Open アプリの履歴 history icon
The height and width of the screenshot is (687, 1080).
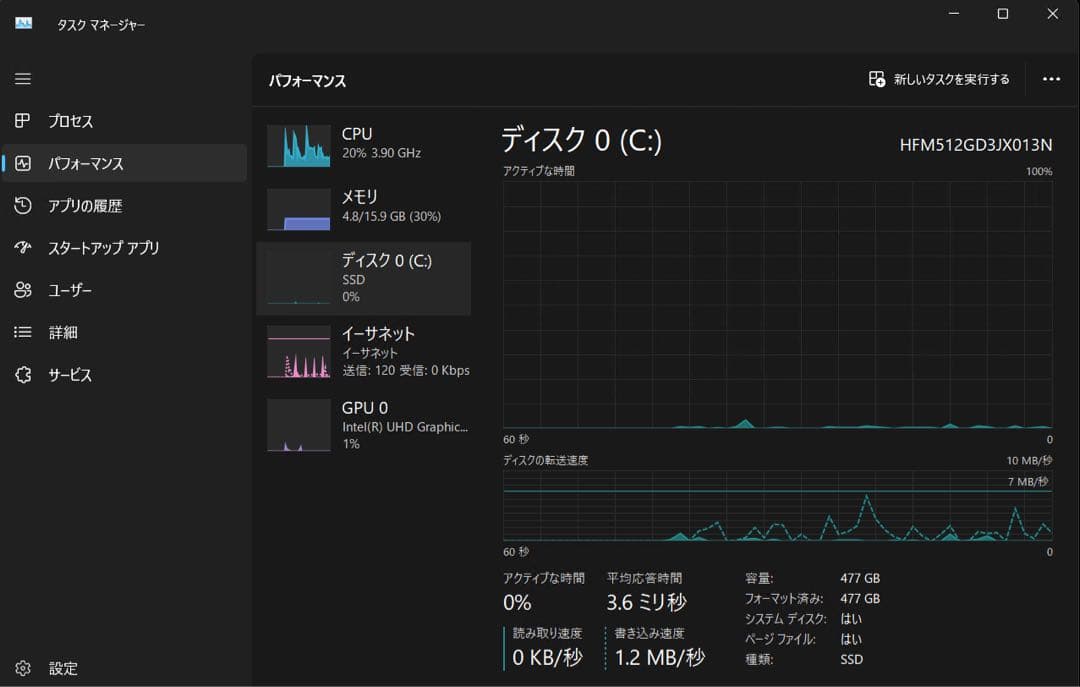pos(23,206)
